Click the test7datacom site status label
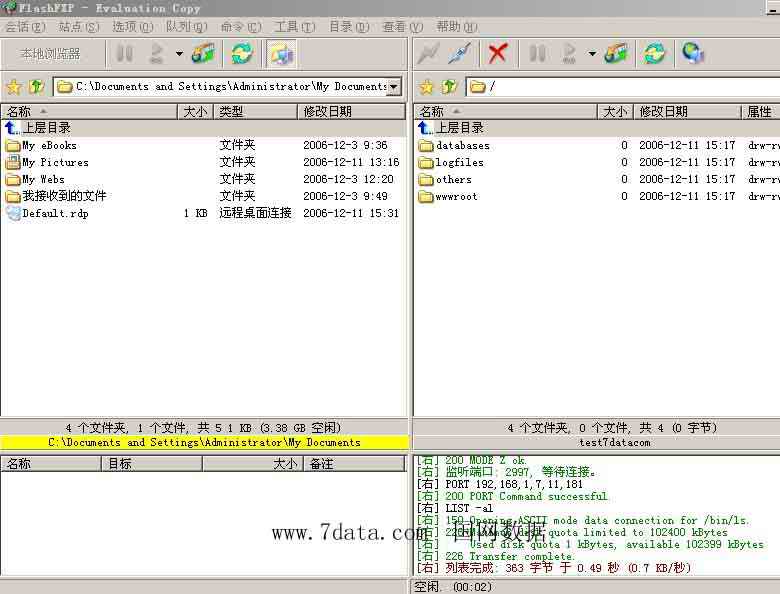Screen dimensions: 780x594 (615, 442)
